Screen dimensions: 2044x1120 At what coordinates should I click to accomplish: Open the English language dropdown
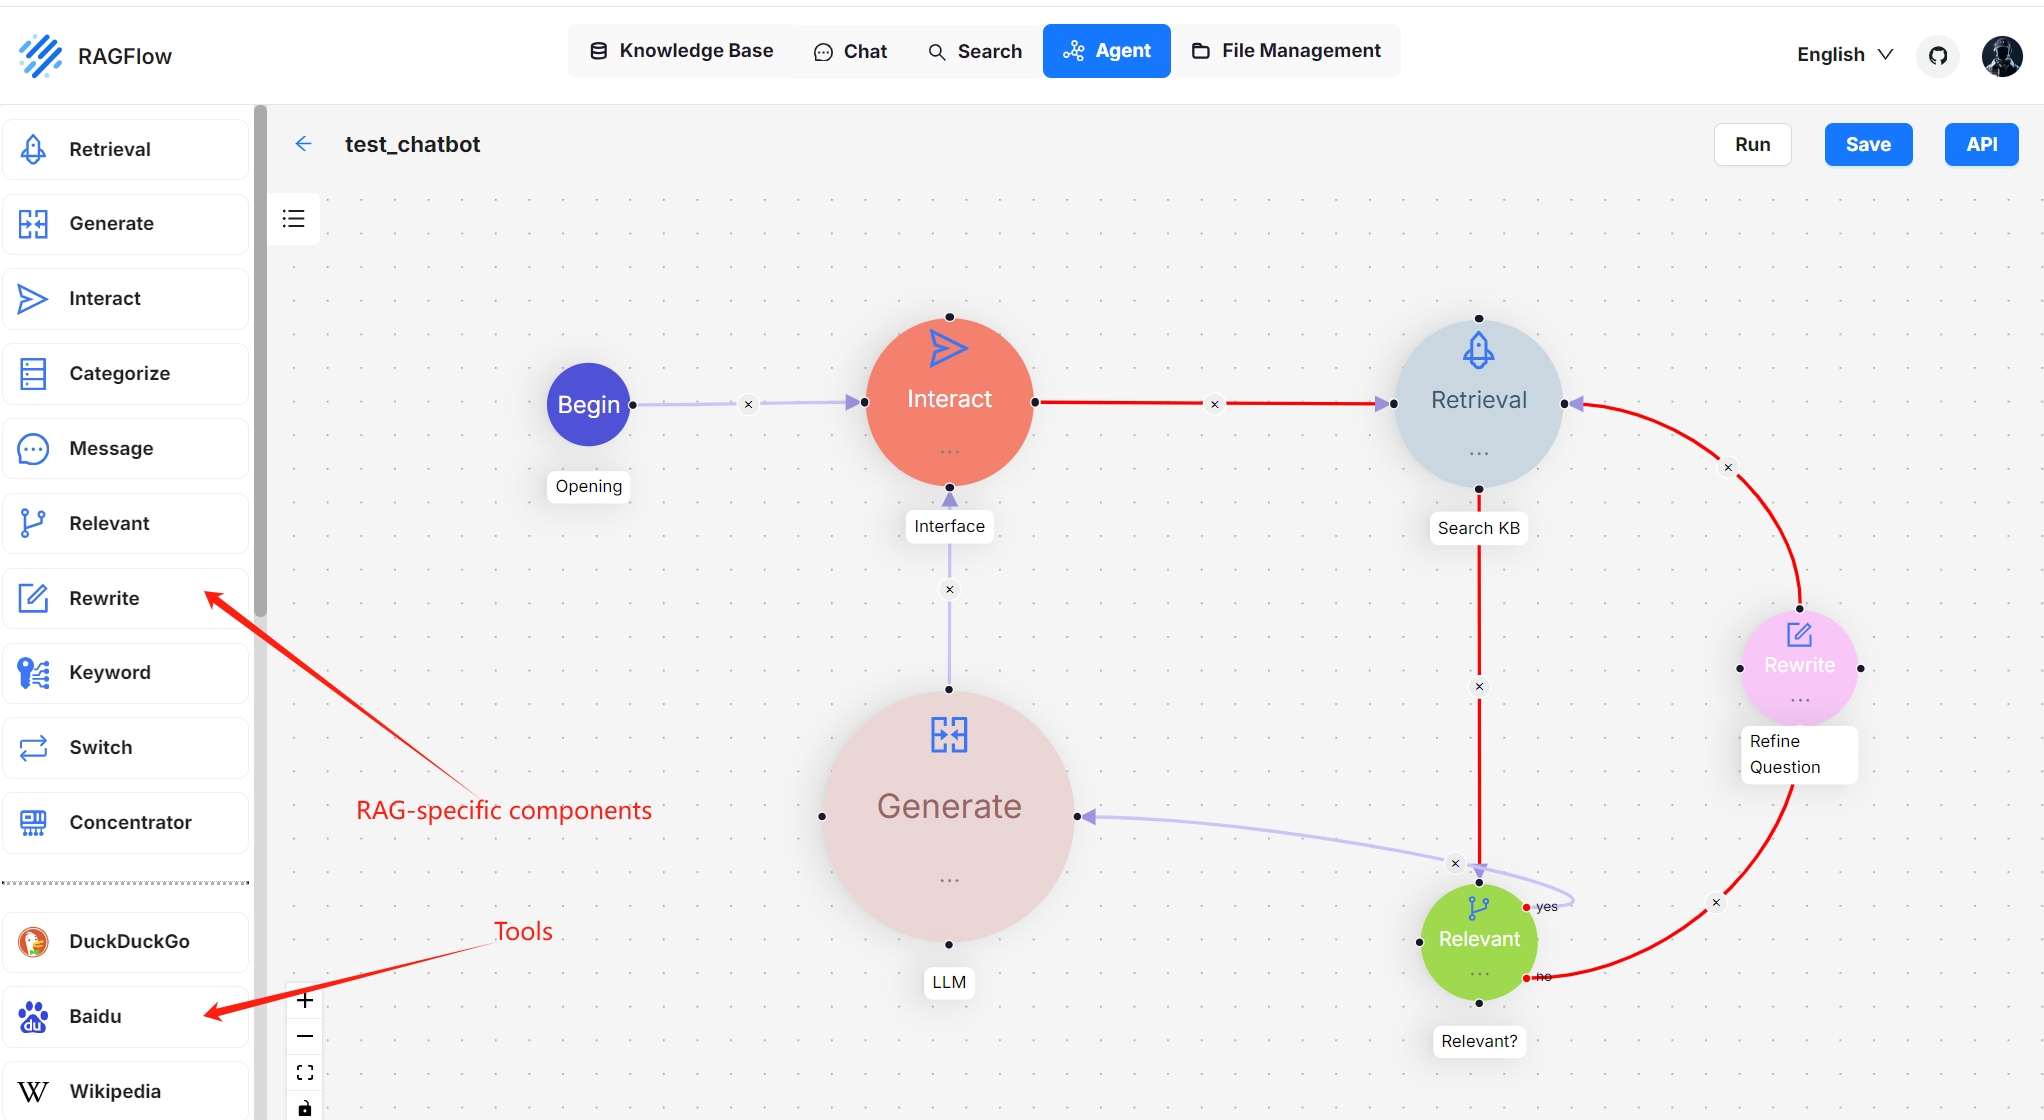pyautogui.click(x=1845, y=54)
